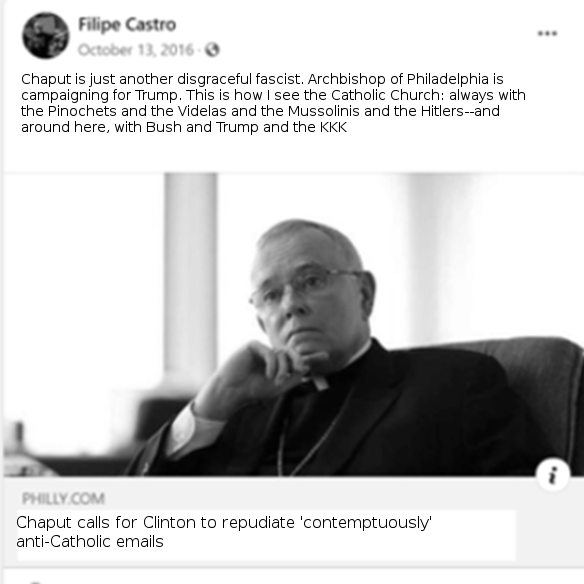584x584 pixels.
Task: Open the archbishop article preview photo
Action: pyautogui.click(x=293, y=324)
